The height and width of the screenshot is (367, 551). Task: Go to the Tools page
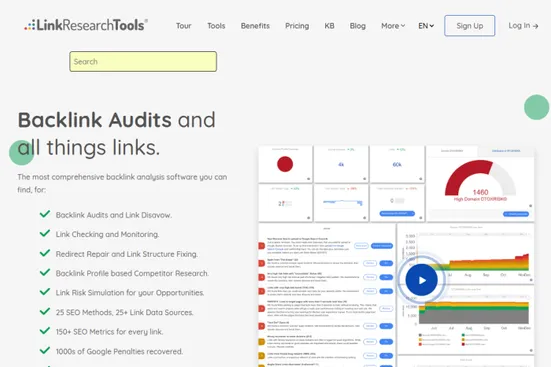(x=216, y=26)
